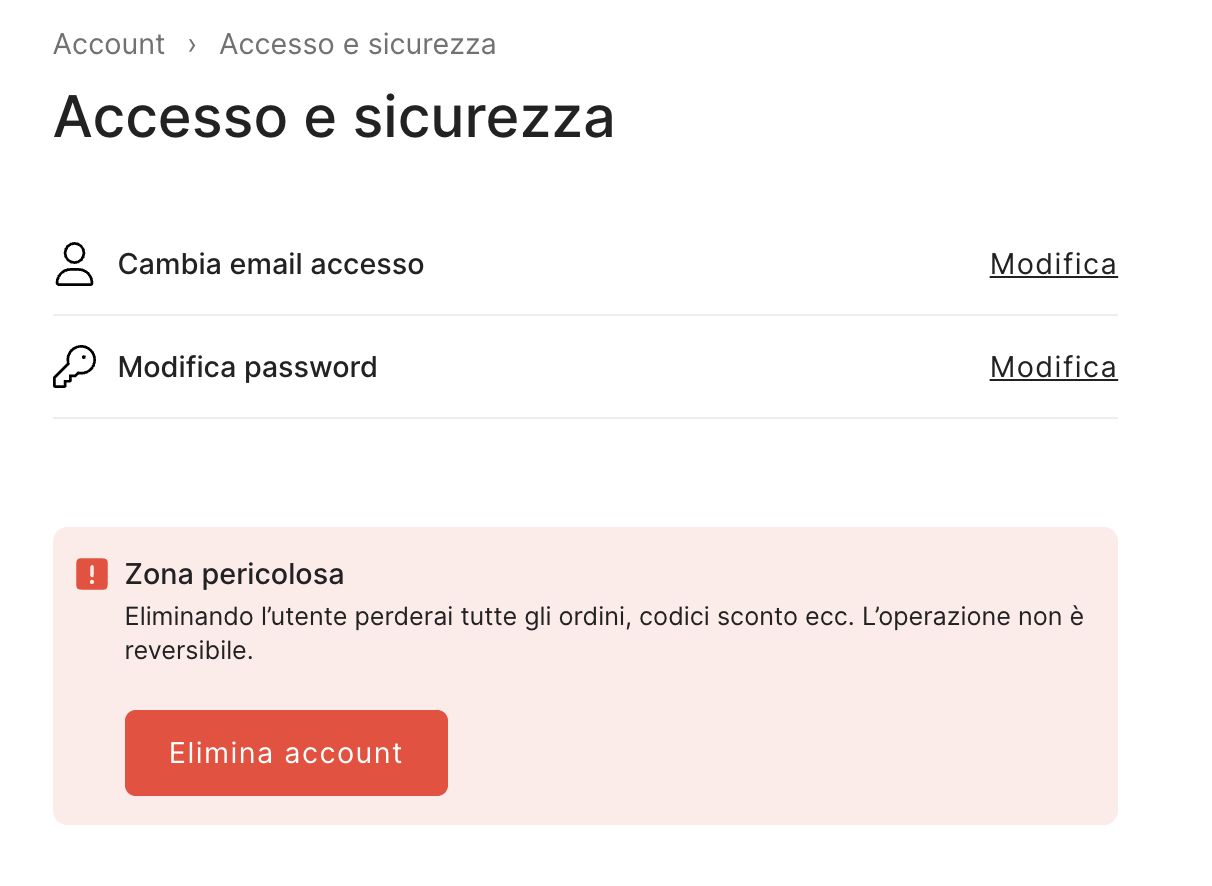Click the large Accesso e sicurezza page title
1212x886 pixels.
334,117
